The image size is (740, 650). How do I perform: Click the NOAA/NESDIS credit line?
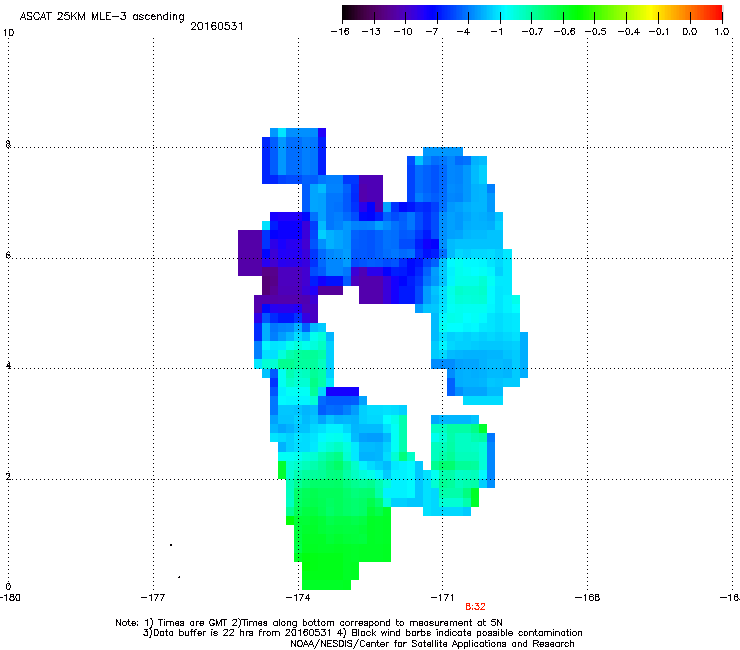432,644
